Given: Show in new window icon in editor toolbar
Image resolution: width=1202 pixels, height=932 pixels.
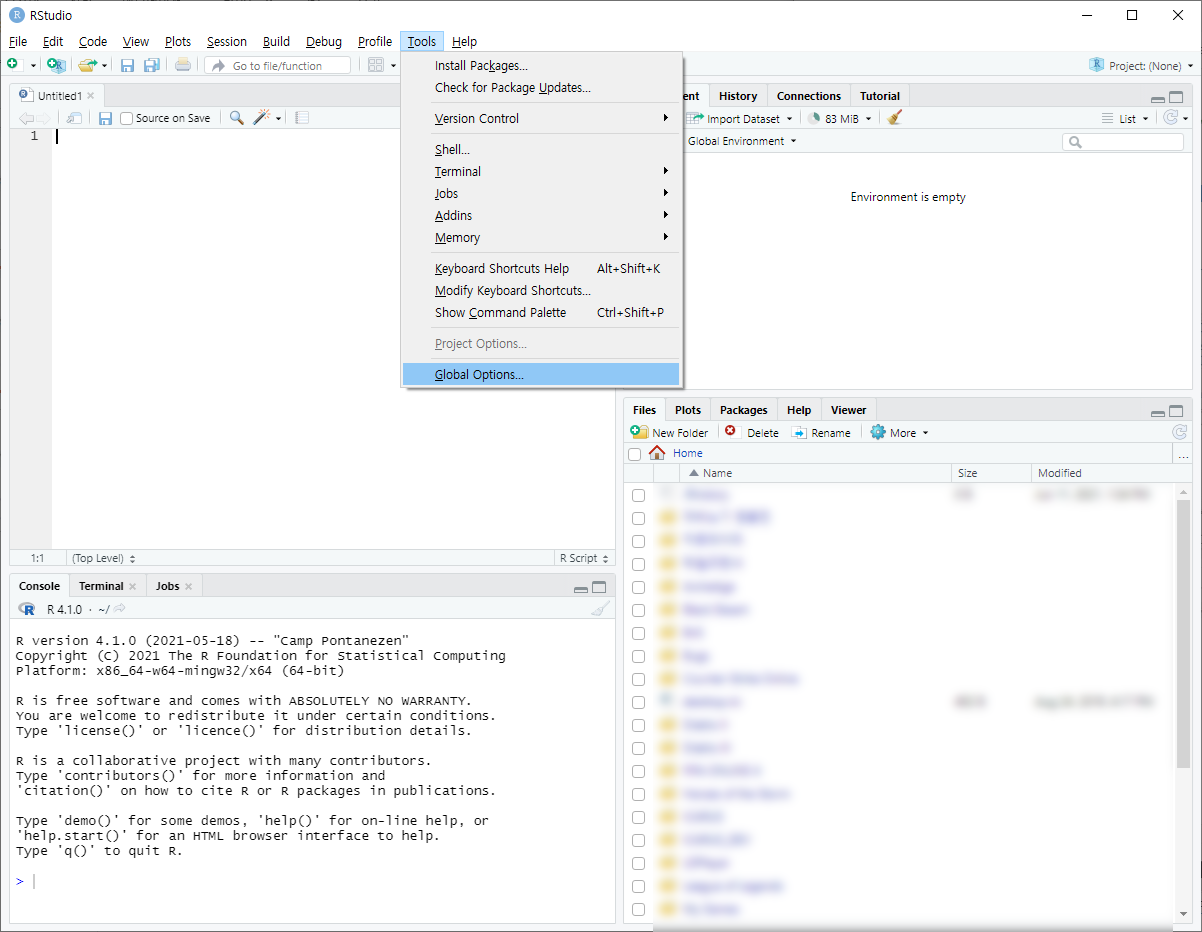Looking at the screenshot, I should click(74, 118).
